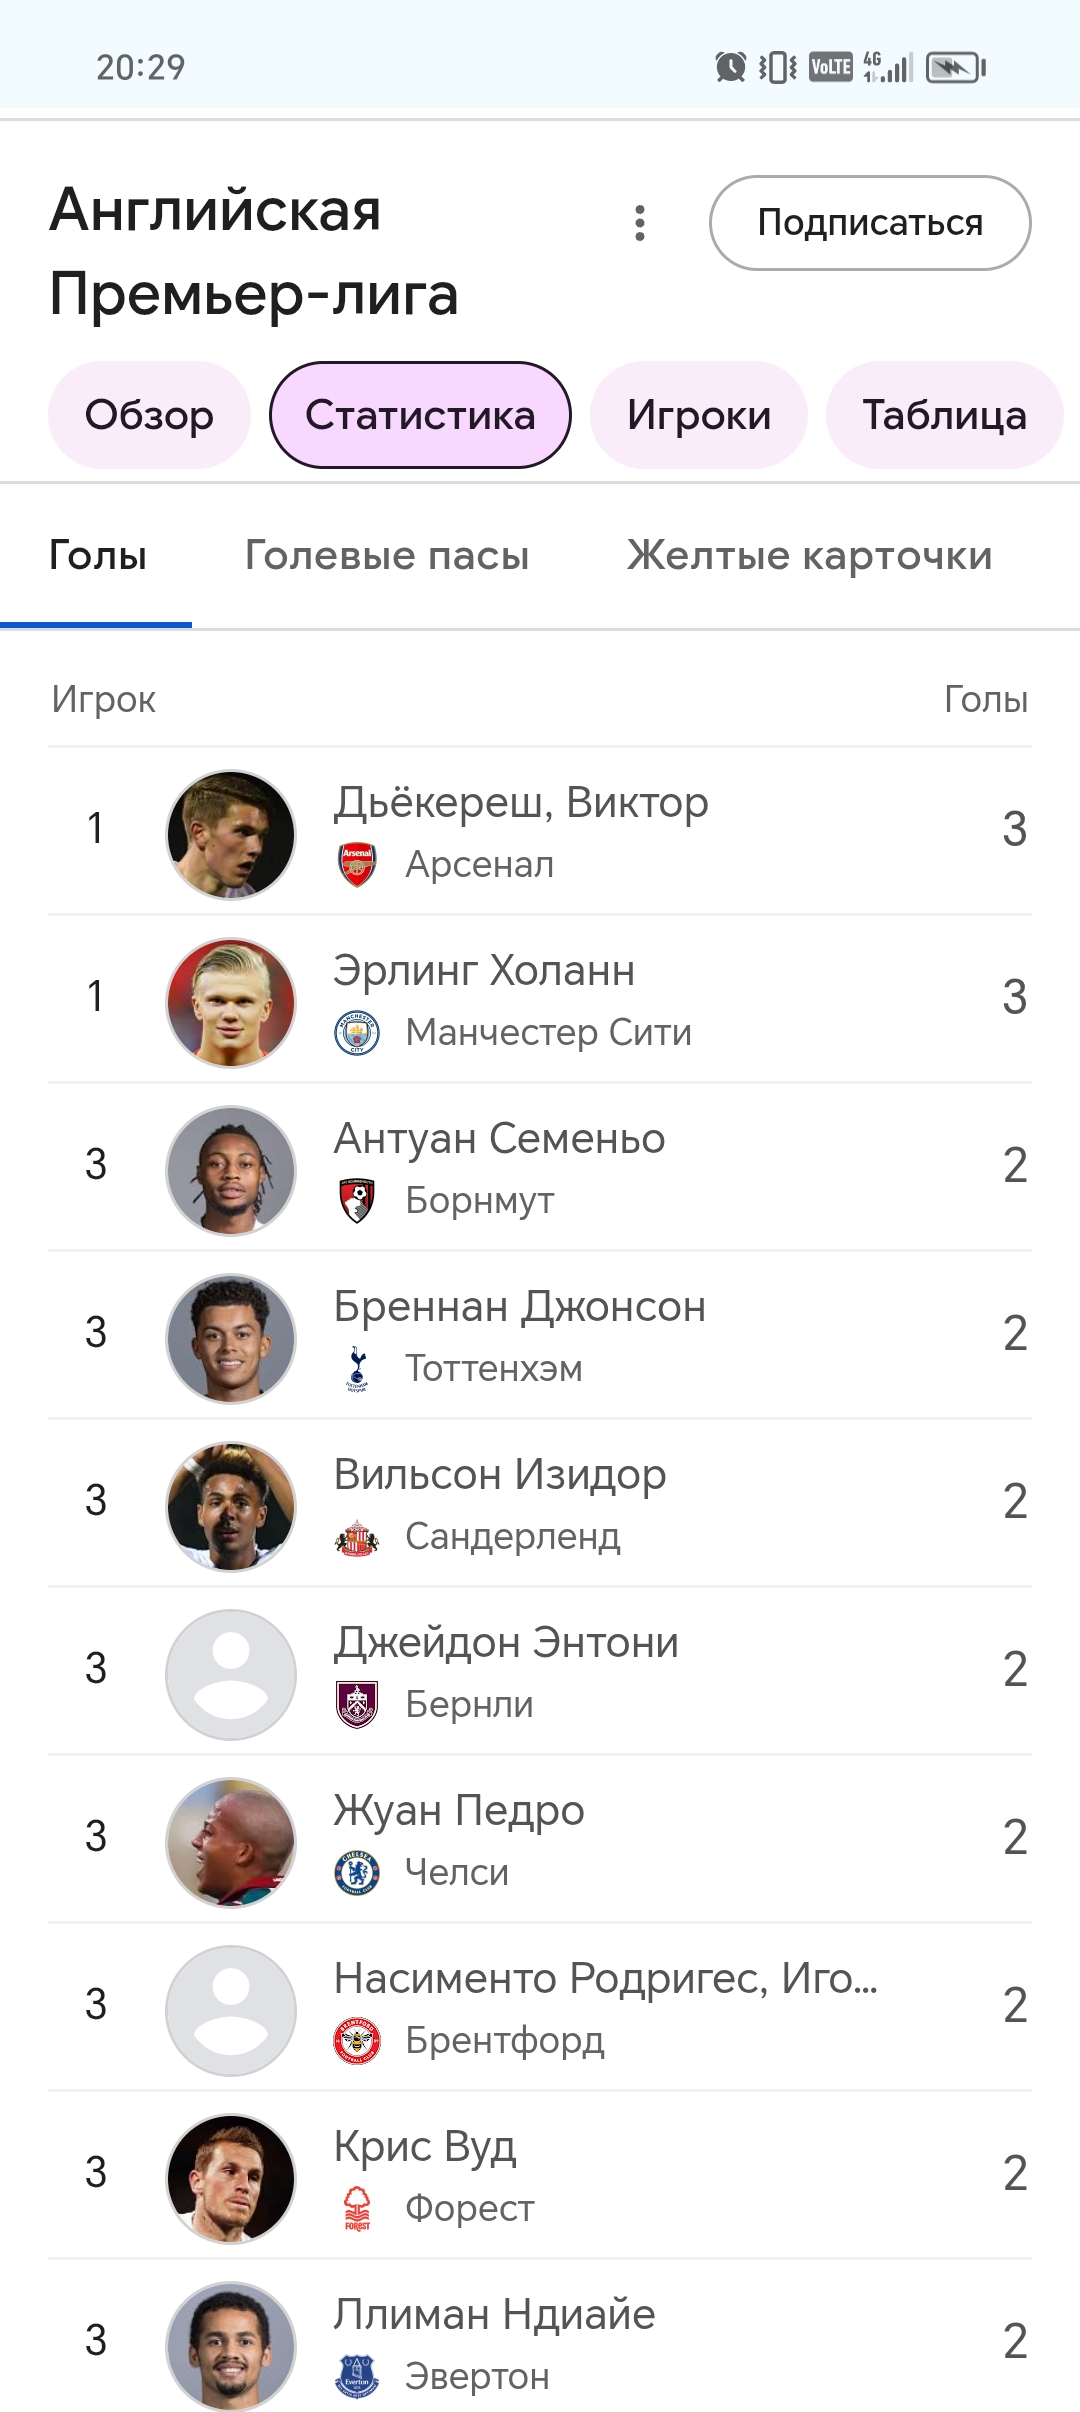
Task: Open the three-dot more options menu
Action: 640,223
